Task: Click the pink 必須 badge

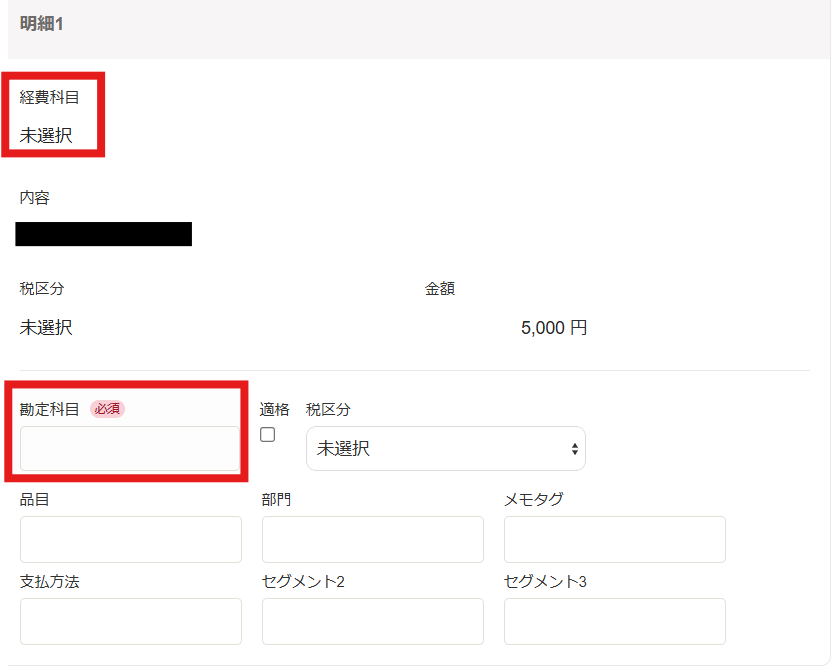Action: click(x=108, y=408)
